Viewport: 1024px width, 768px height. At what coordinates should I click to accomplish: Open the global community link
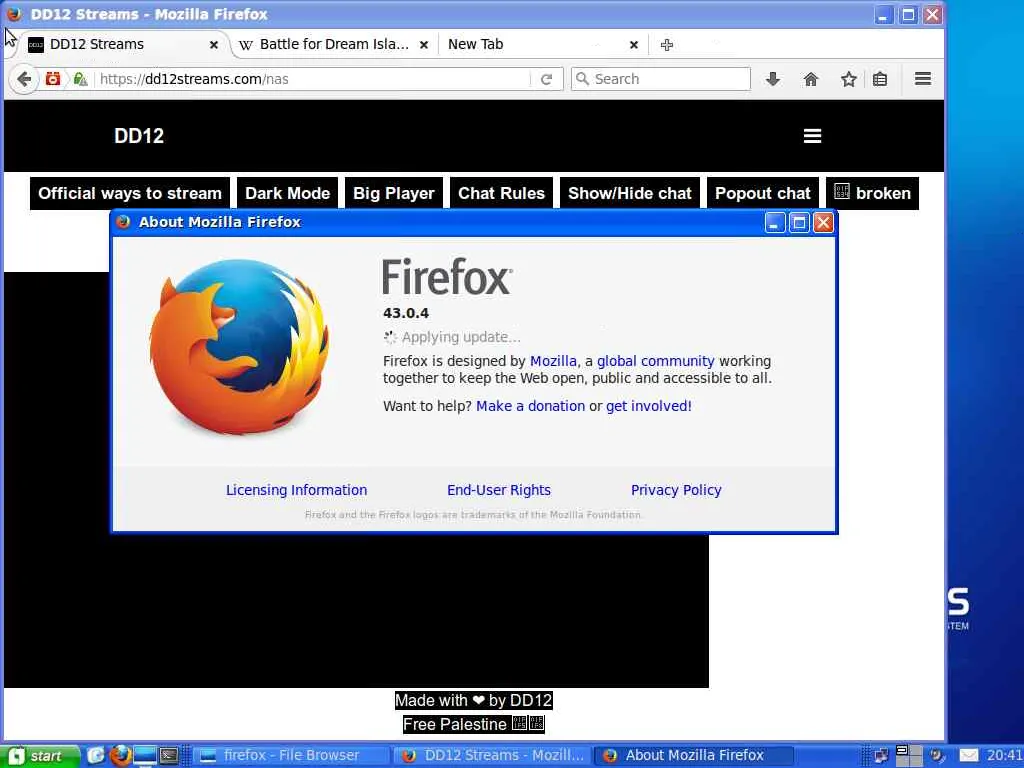point(656,361)
